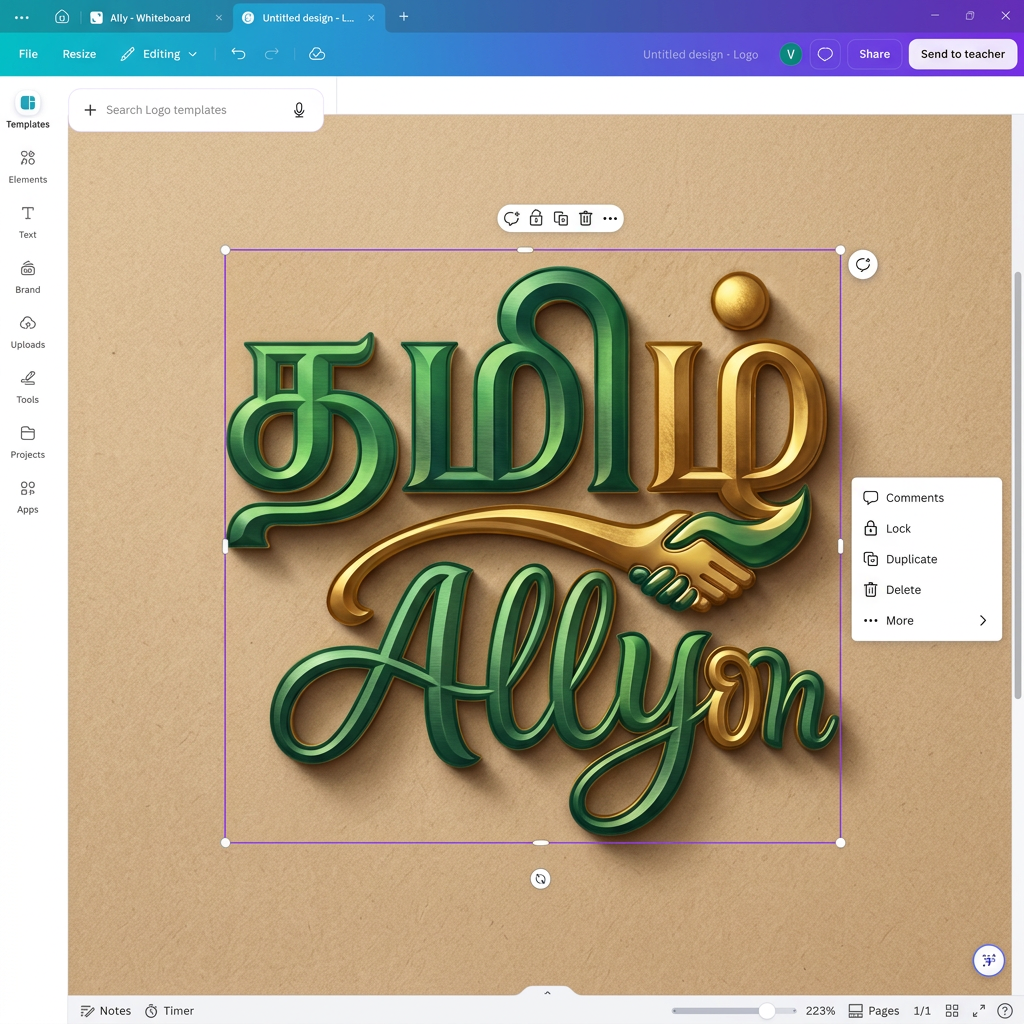Screen dimensions: 1024x1024
Task: Click the Redo arrow icon
Action: click(272, 54)
